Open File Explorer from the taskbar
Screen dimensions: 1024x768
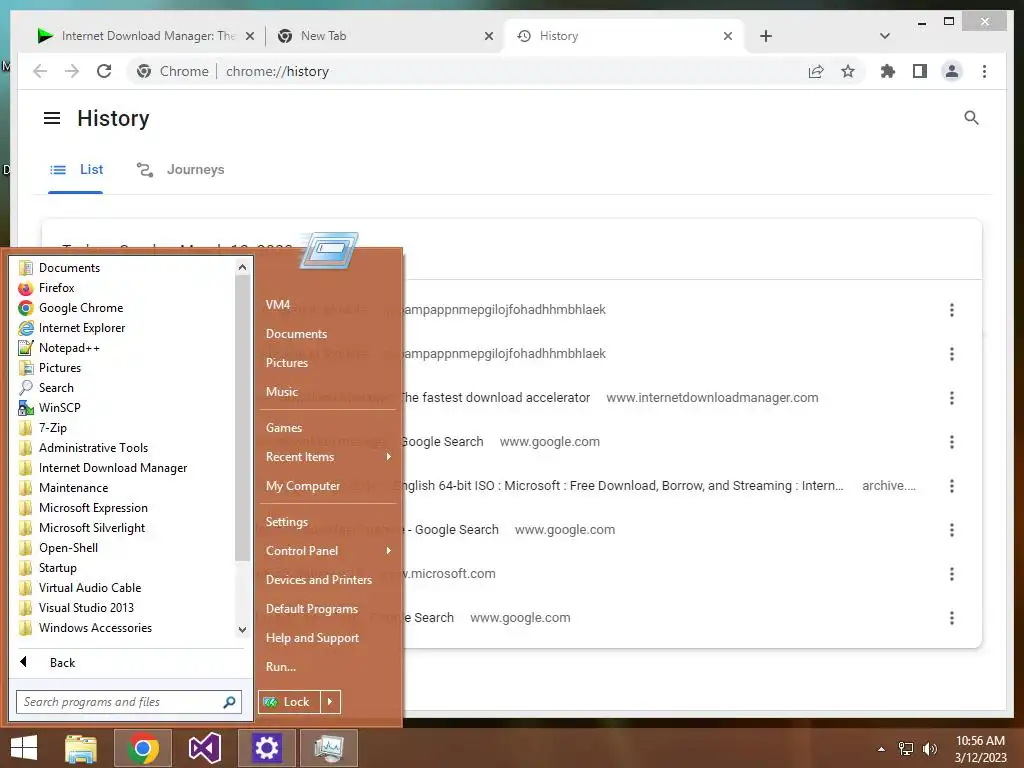pyautogui.click(x=81, y=748)
